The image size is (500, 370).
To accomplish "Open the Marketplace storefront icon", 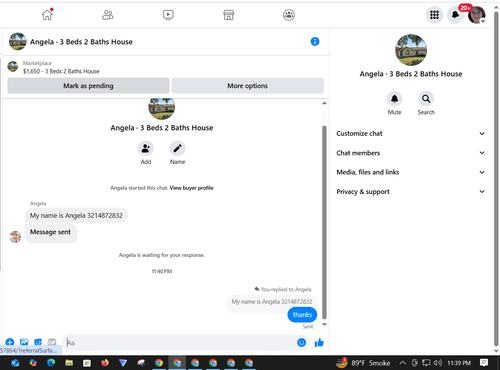I will (x=228, y=15).
